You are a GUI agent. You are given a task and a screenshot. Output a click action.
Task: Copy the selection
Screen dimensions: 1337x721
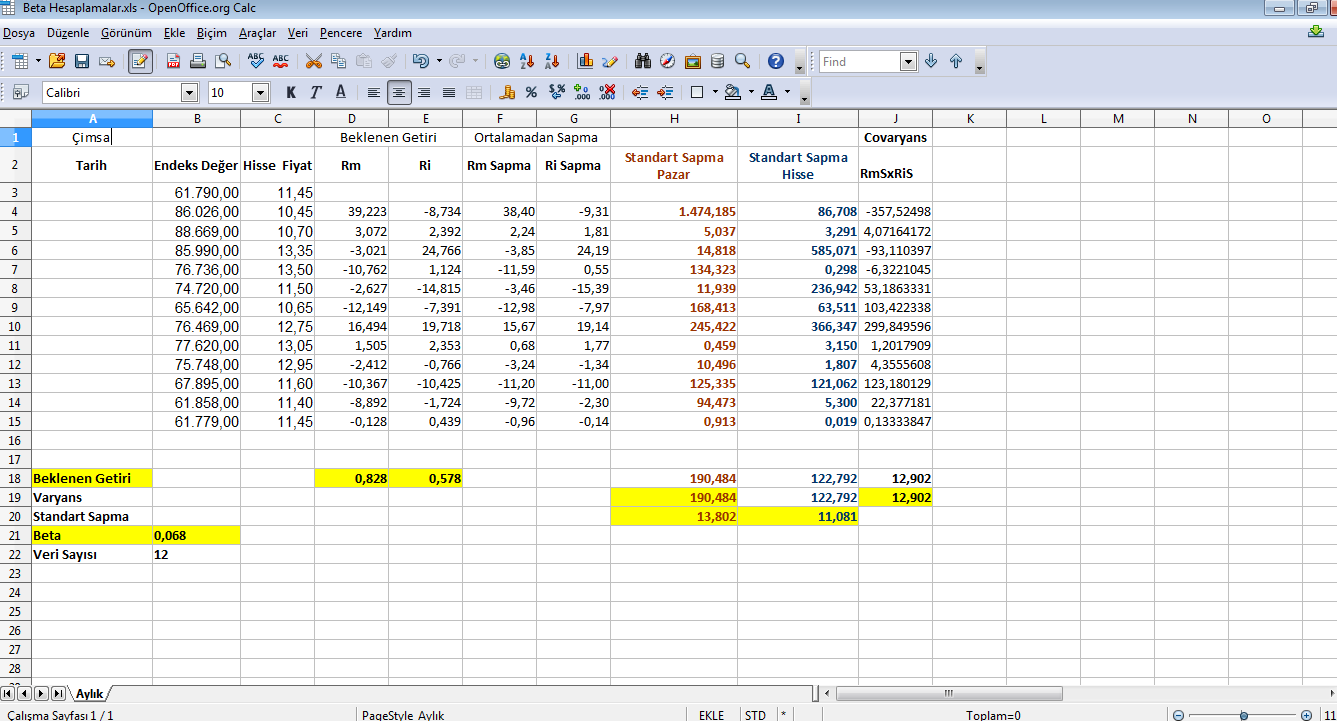(339, 61)
